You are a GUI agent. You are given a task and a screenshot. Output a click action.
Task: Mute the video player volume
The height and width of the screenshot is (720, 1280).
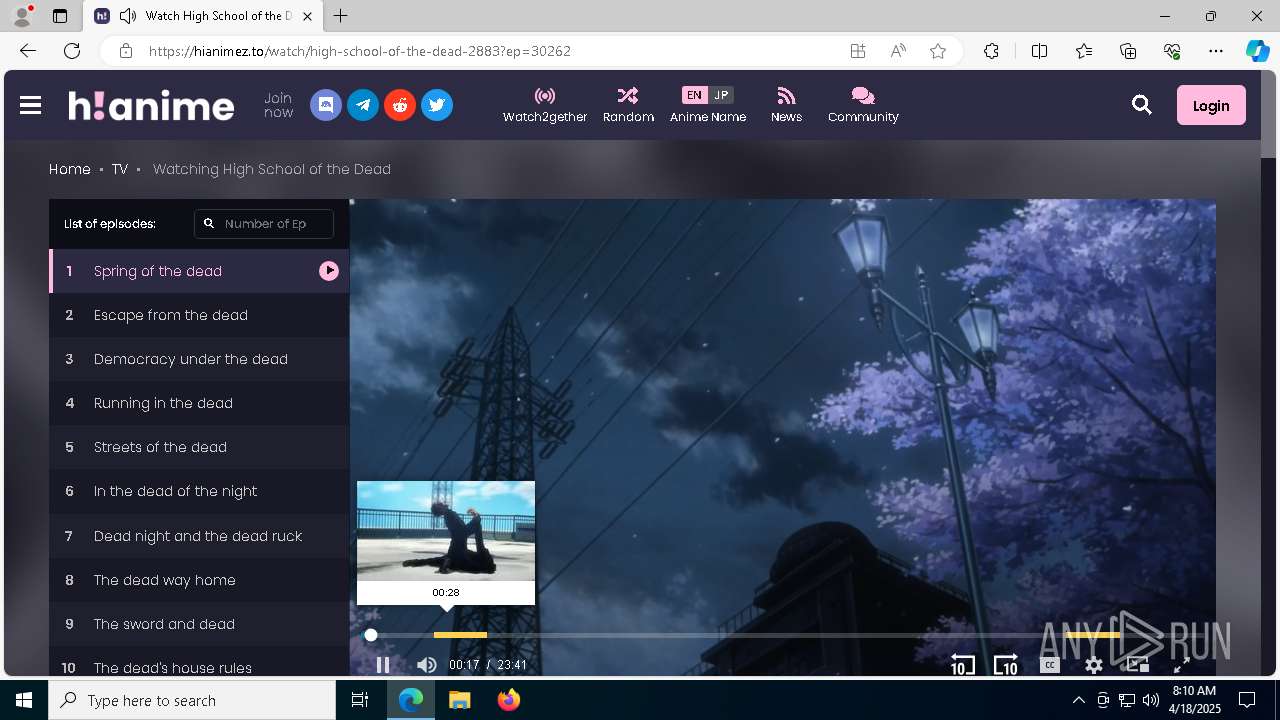click(427, 665)
